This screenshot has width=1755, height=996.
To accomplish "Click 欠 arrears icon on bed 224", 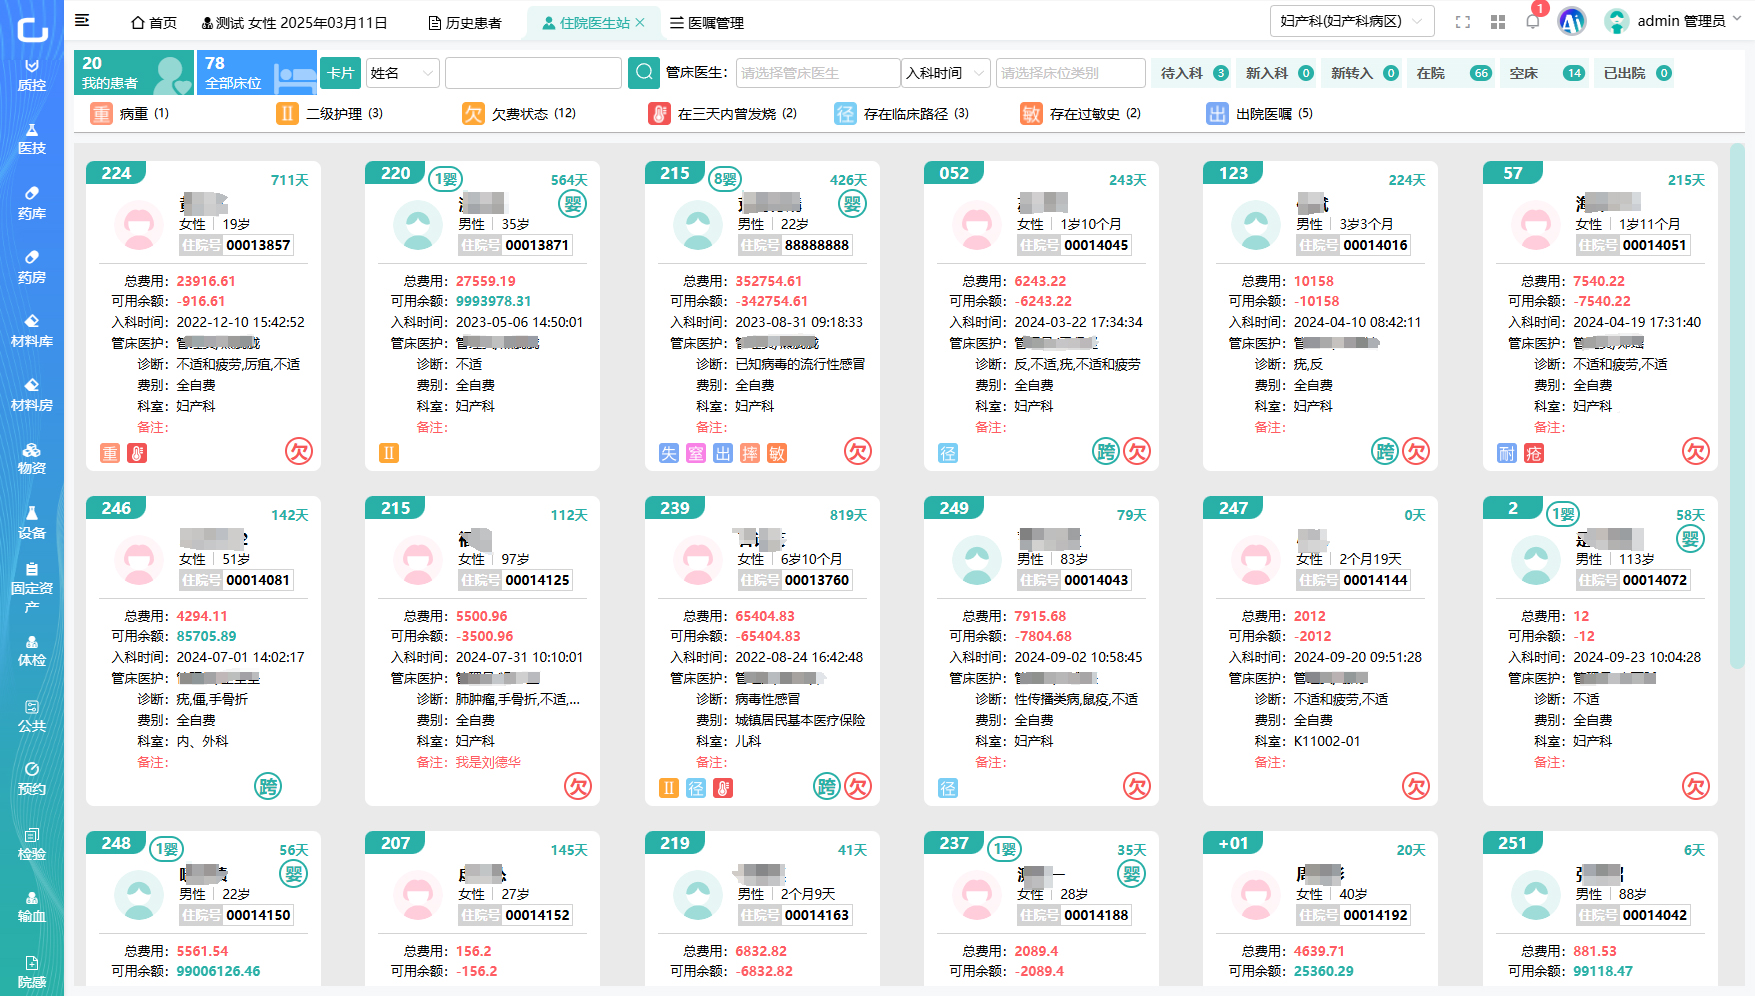I will [299, 452].
